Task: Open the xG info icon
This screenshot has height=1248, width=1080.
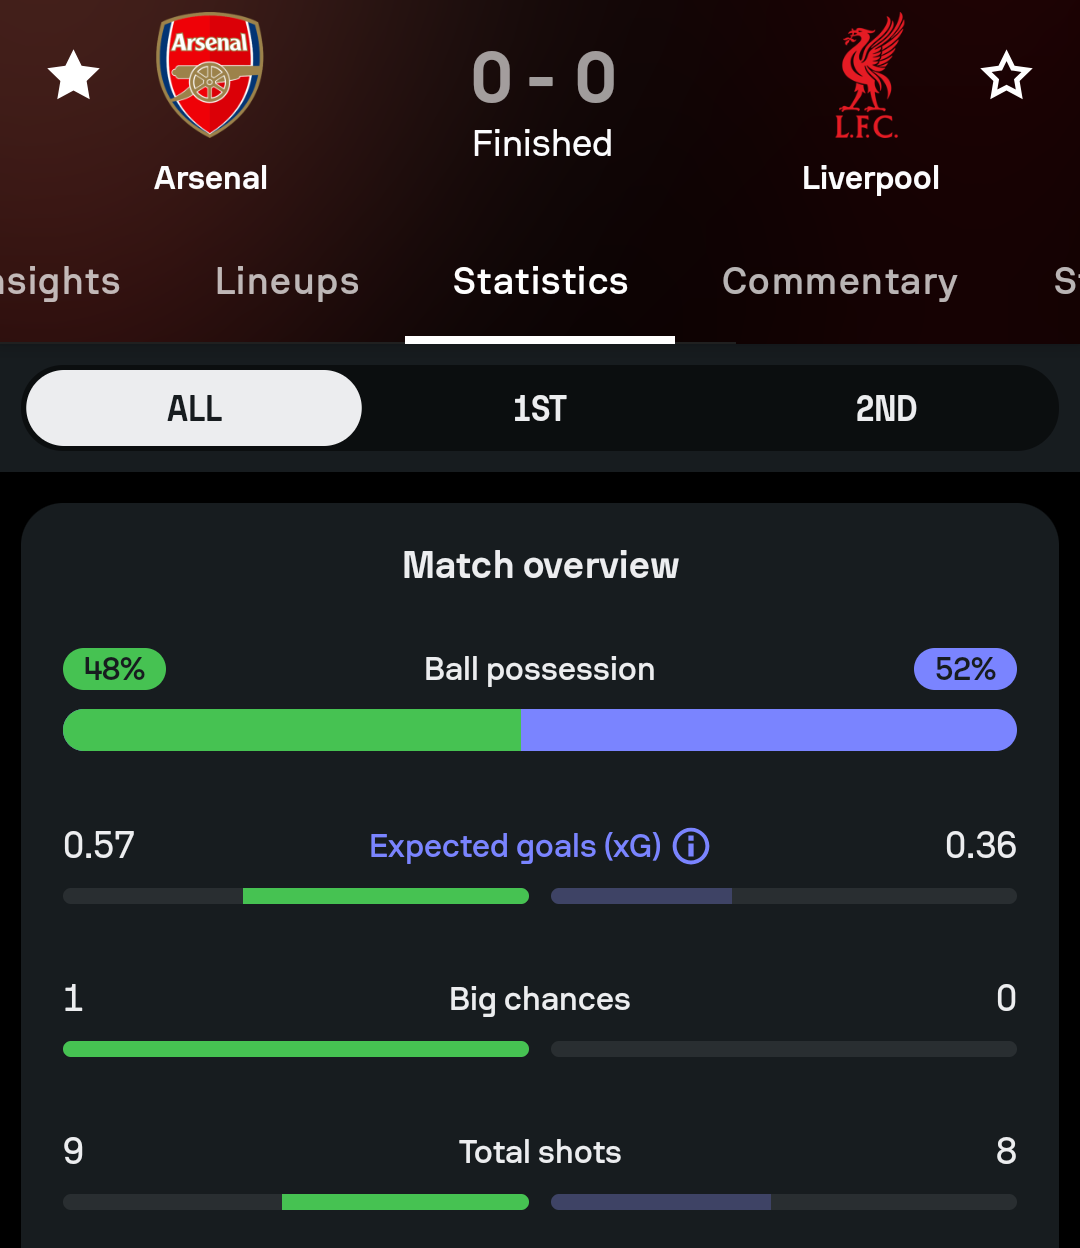Action: [x=691, y=847]
